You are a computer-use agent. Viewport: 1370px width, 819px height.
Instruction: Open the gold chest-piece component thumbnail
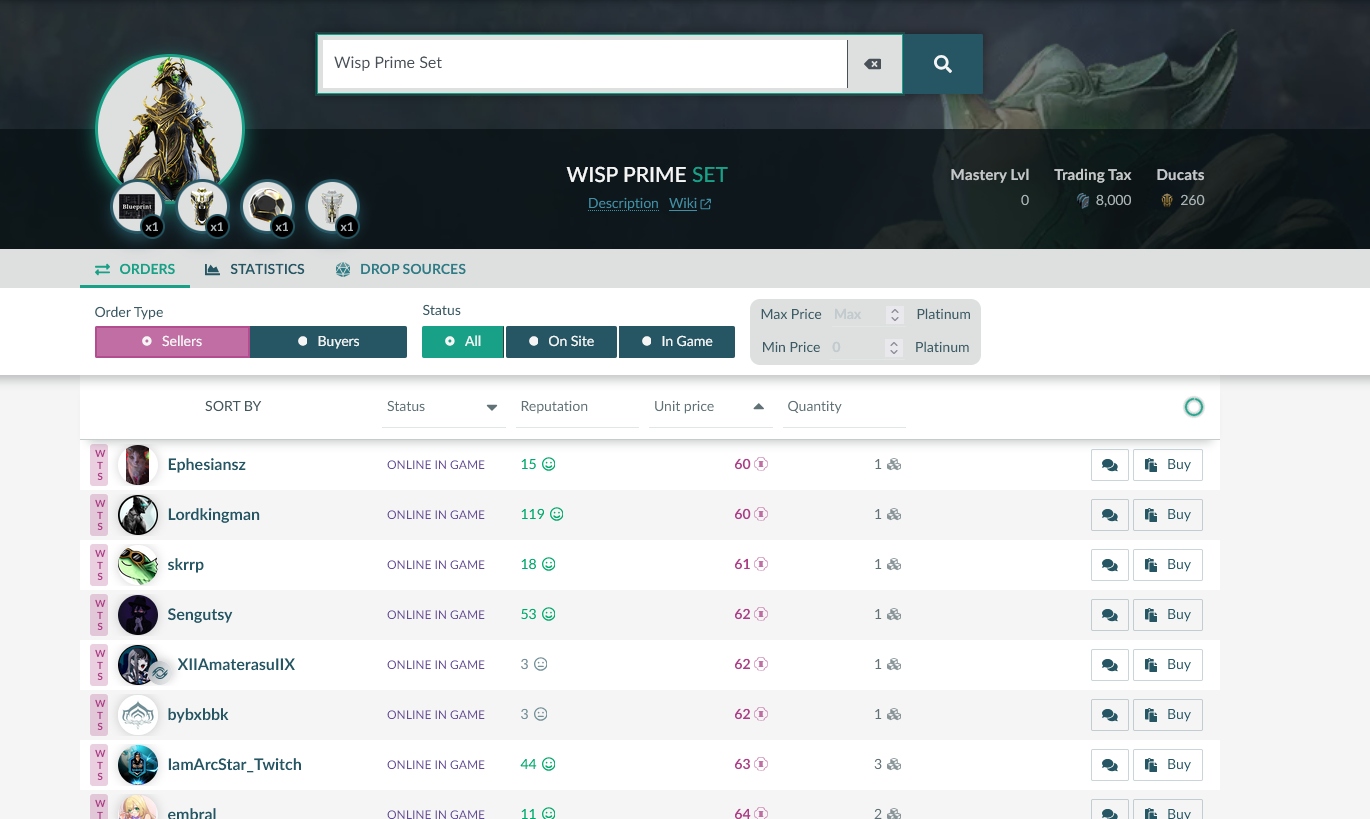[202, 207]
